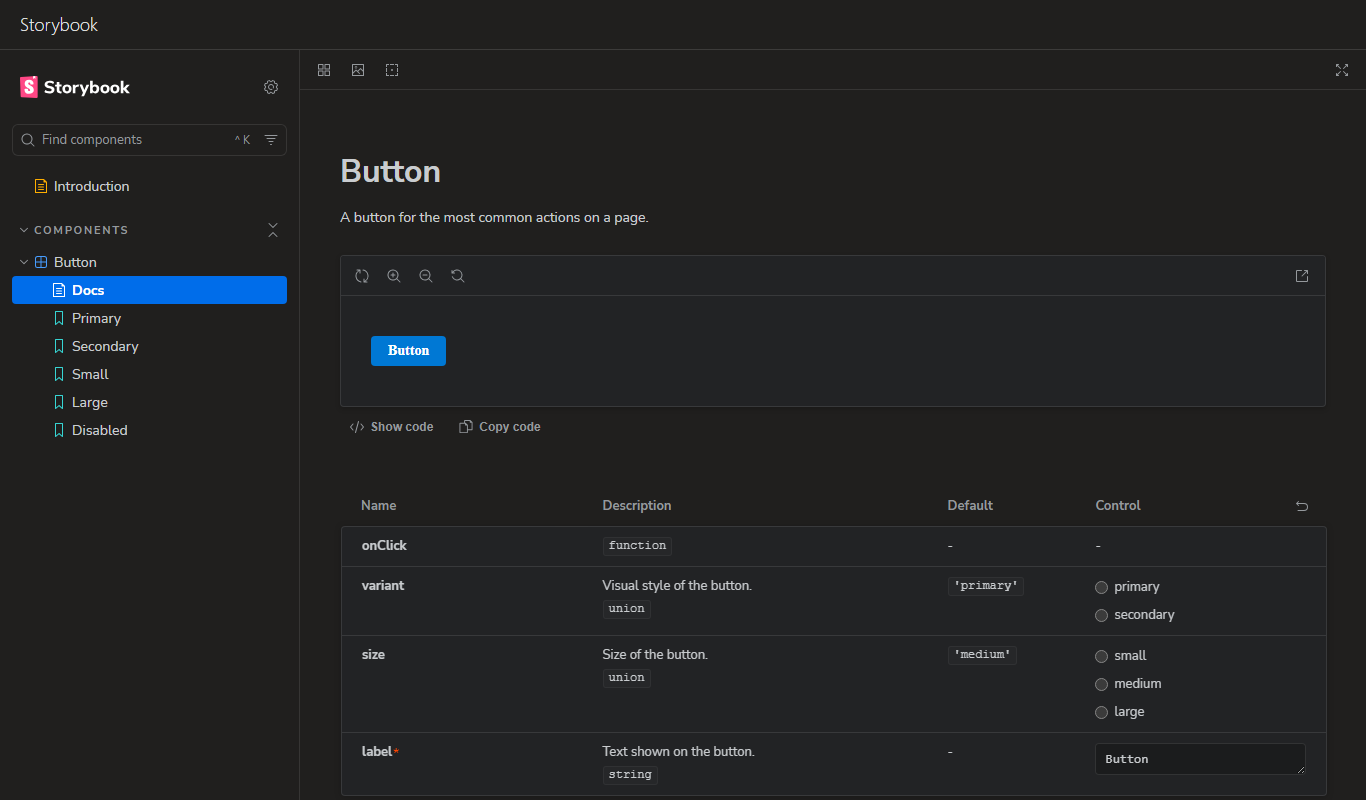Reset zoom in the preview toolbar
Image resolution: width=1366 pixels, height=800 pixels.
coord(458,276)
